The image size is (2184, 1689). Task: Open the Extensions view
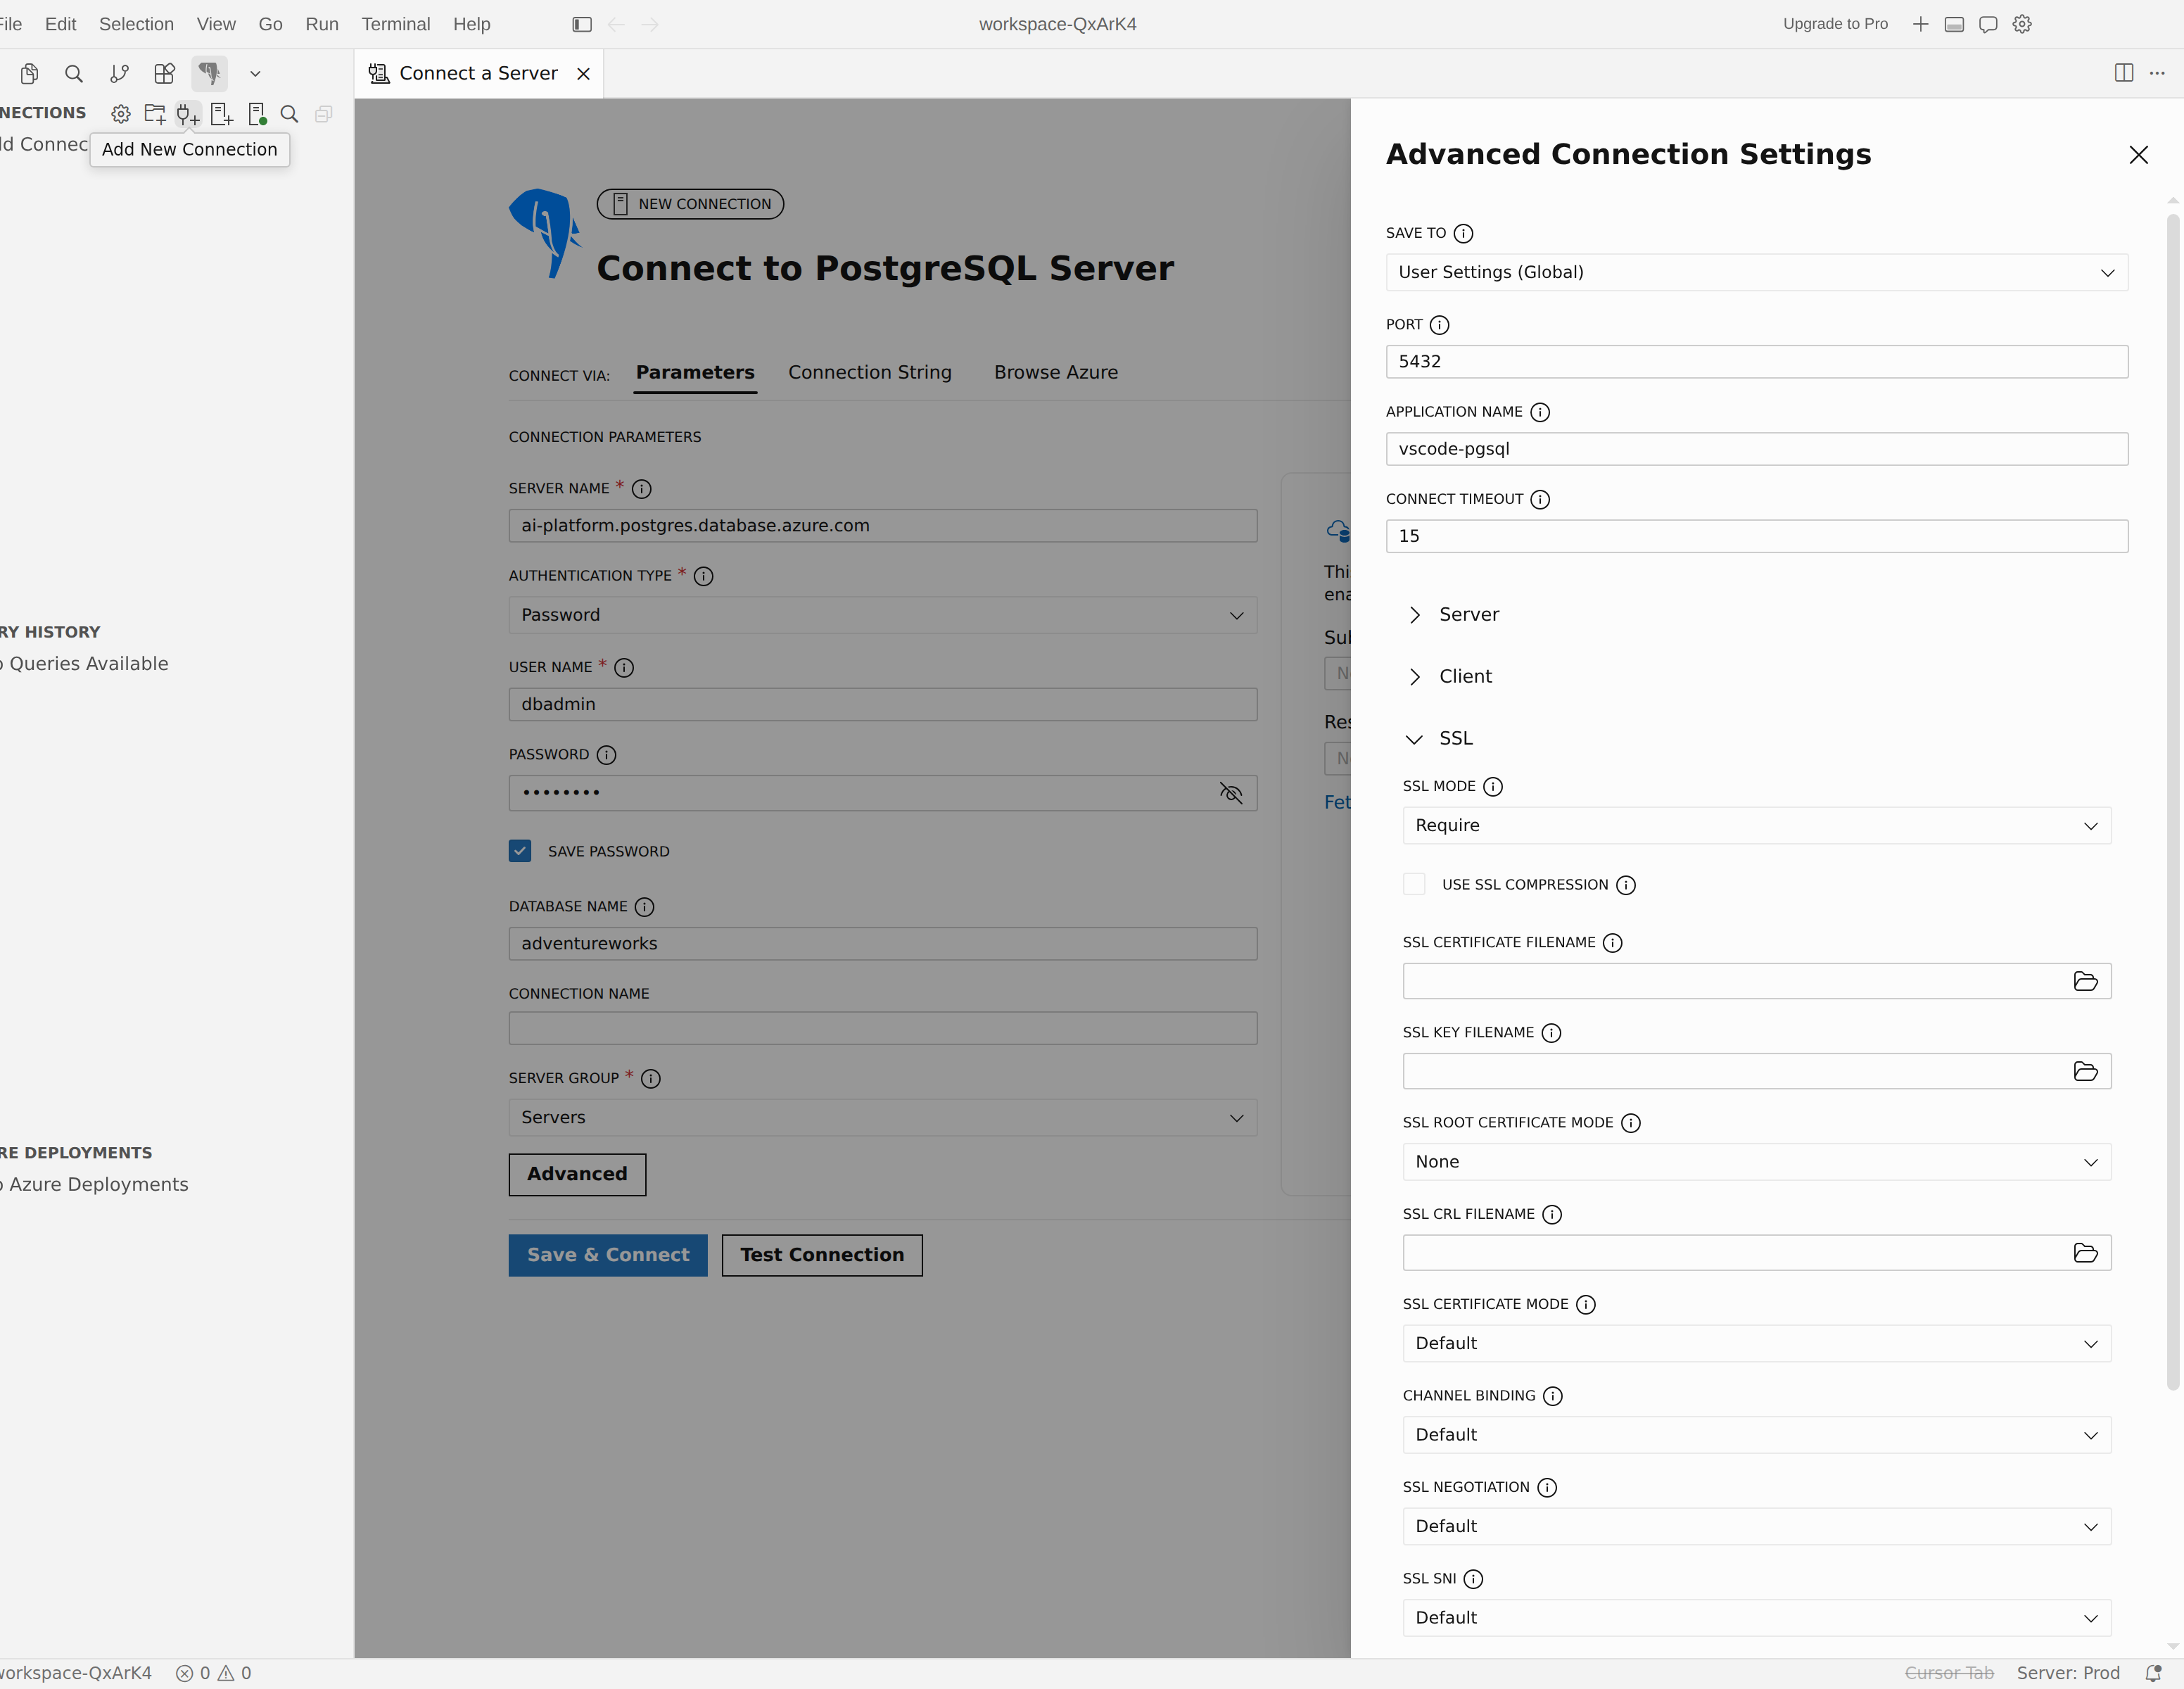point(164,73)
